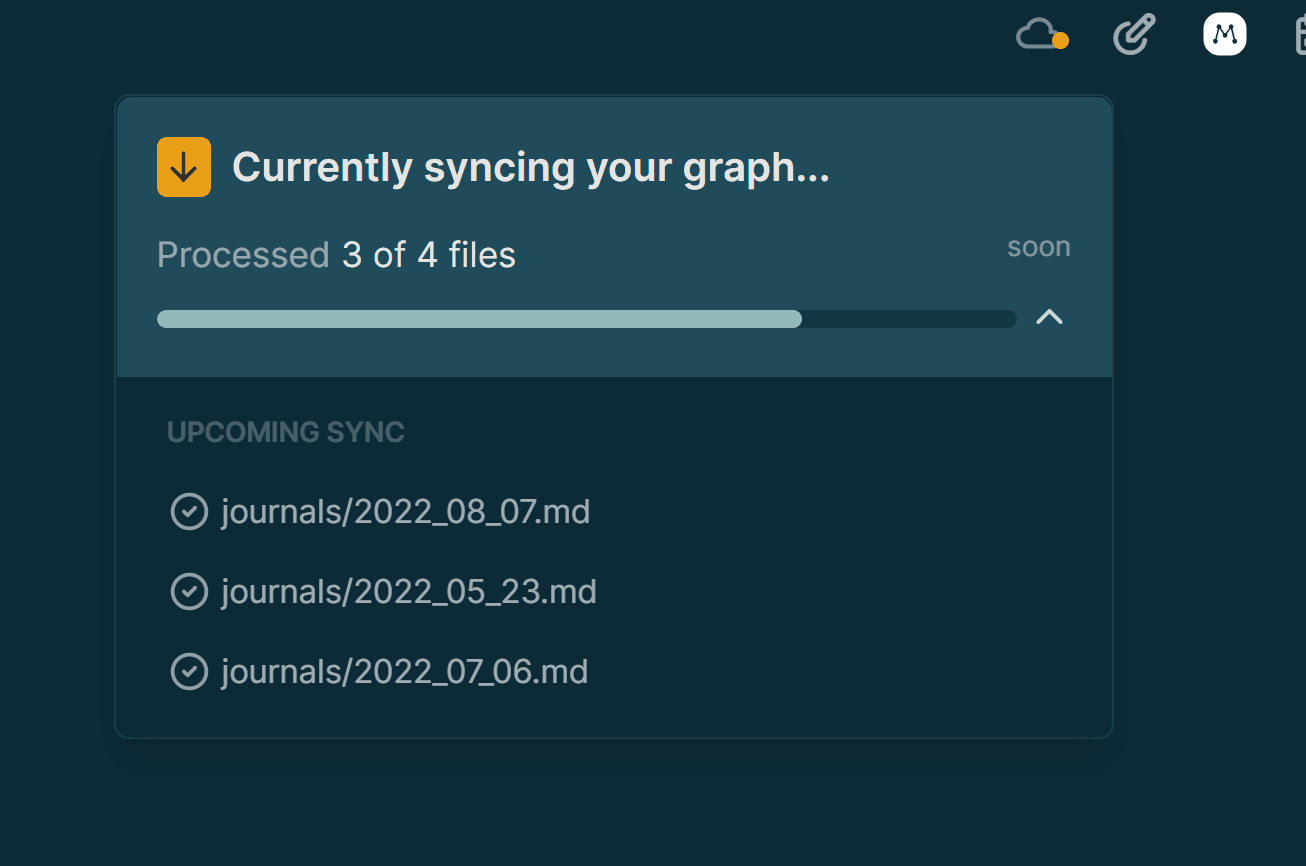
Task: Click the soon label
Action: (x=1038, y=247)
